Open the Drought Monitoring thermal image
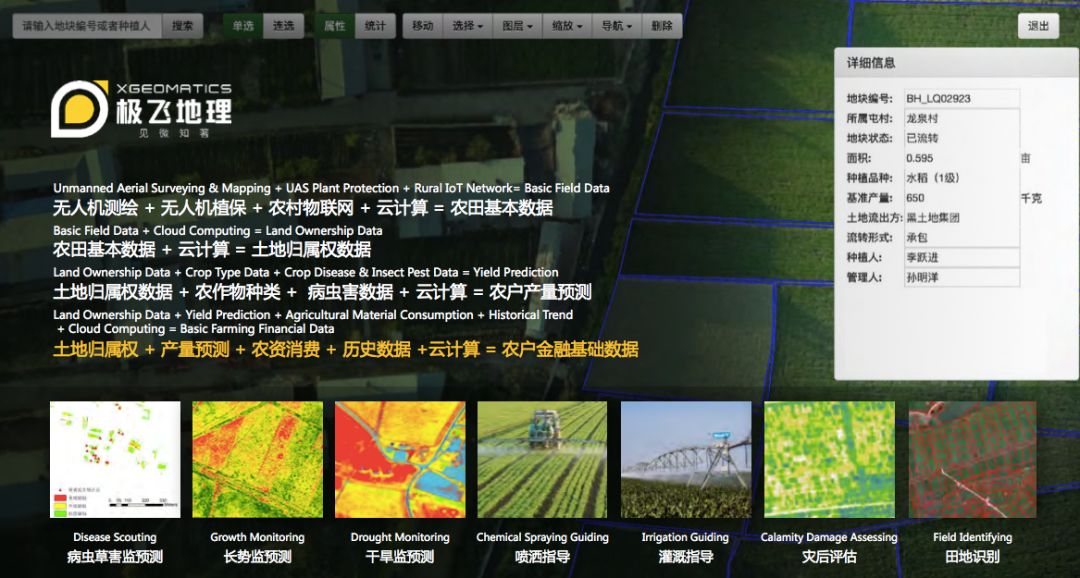 coord(400,459)
